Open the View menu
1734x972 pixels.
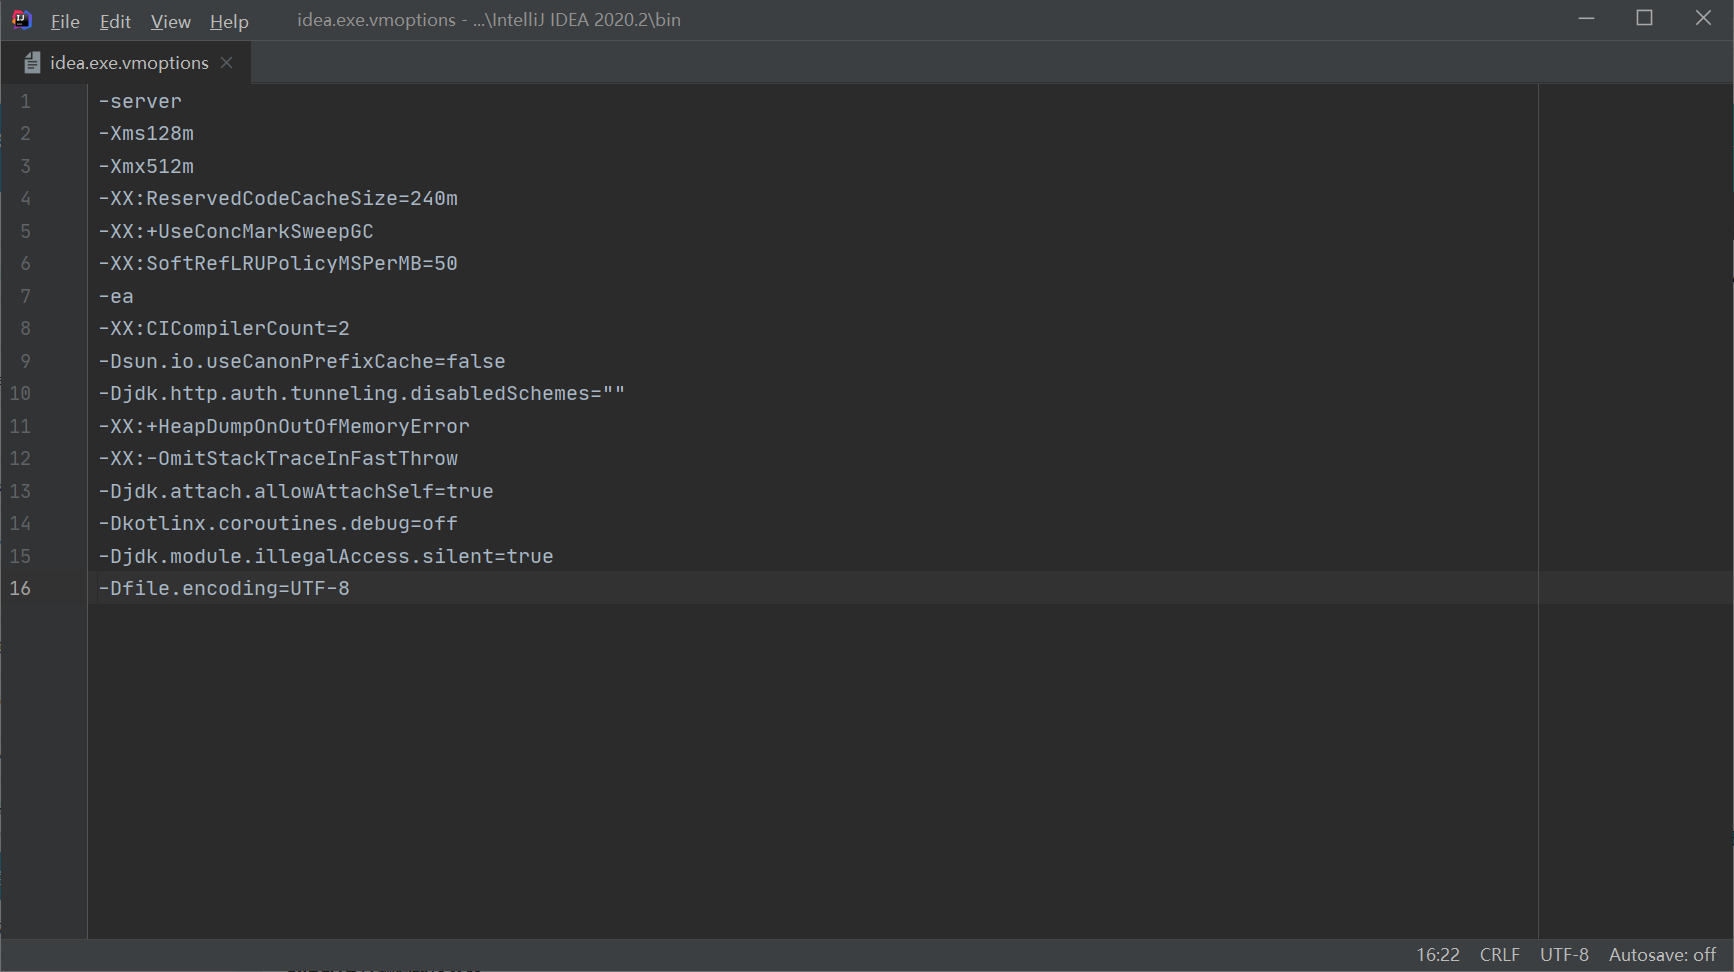click(x=169, y=21)
